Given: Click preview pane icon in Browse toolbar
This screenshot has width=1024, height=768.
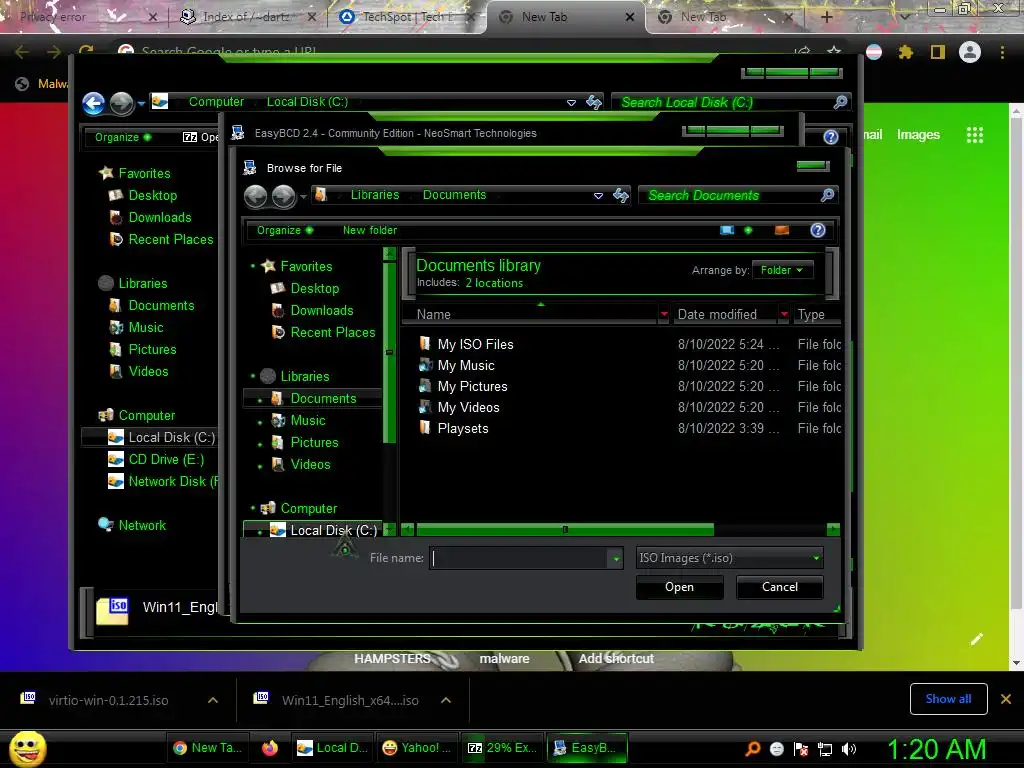Looking at the screenshot, I should pyautogui.click(x=782, y=230).
